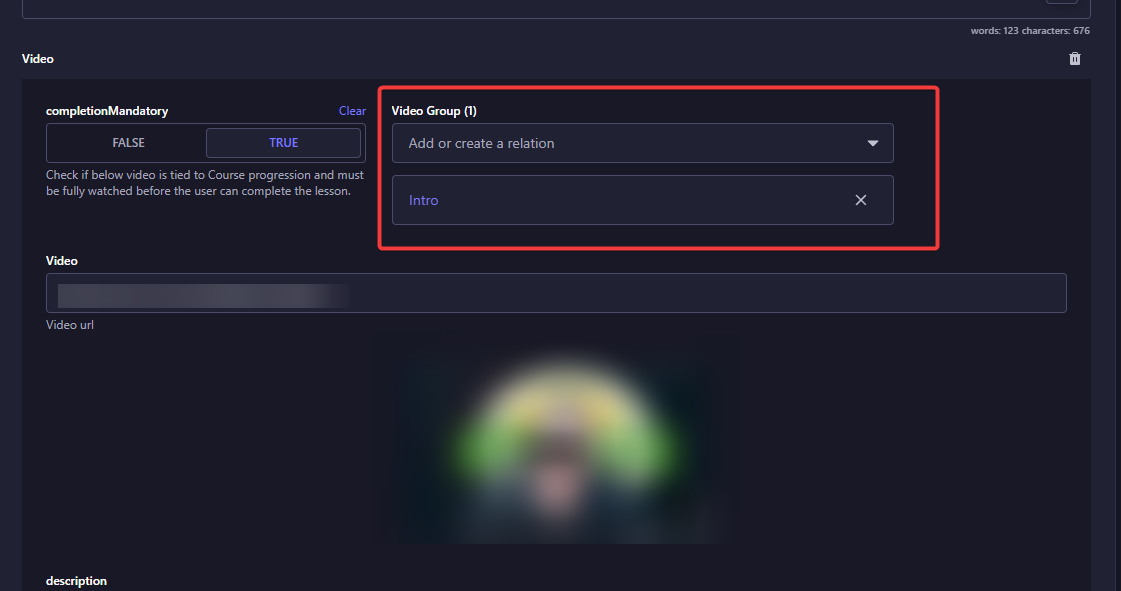Click the blurred video preview thumbnail
The width and height of the screenshot is (1121, 591).
(x=562, y=439)
